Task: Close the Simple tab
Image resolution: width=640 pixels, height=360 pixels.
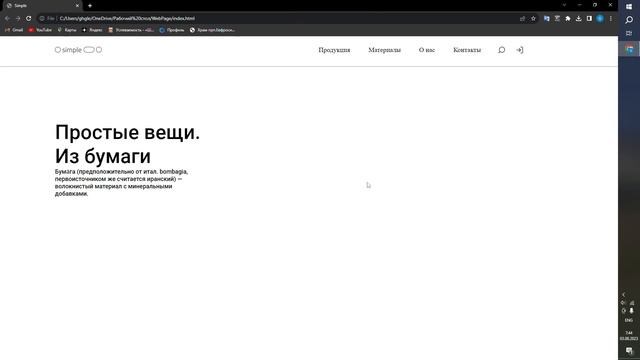Action: 77,6
